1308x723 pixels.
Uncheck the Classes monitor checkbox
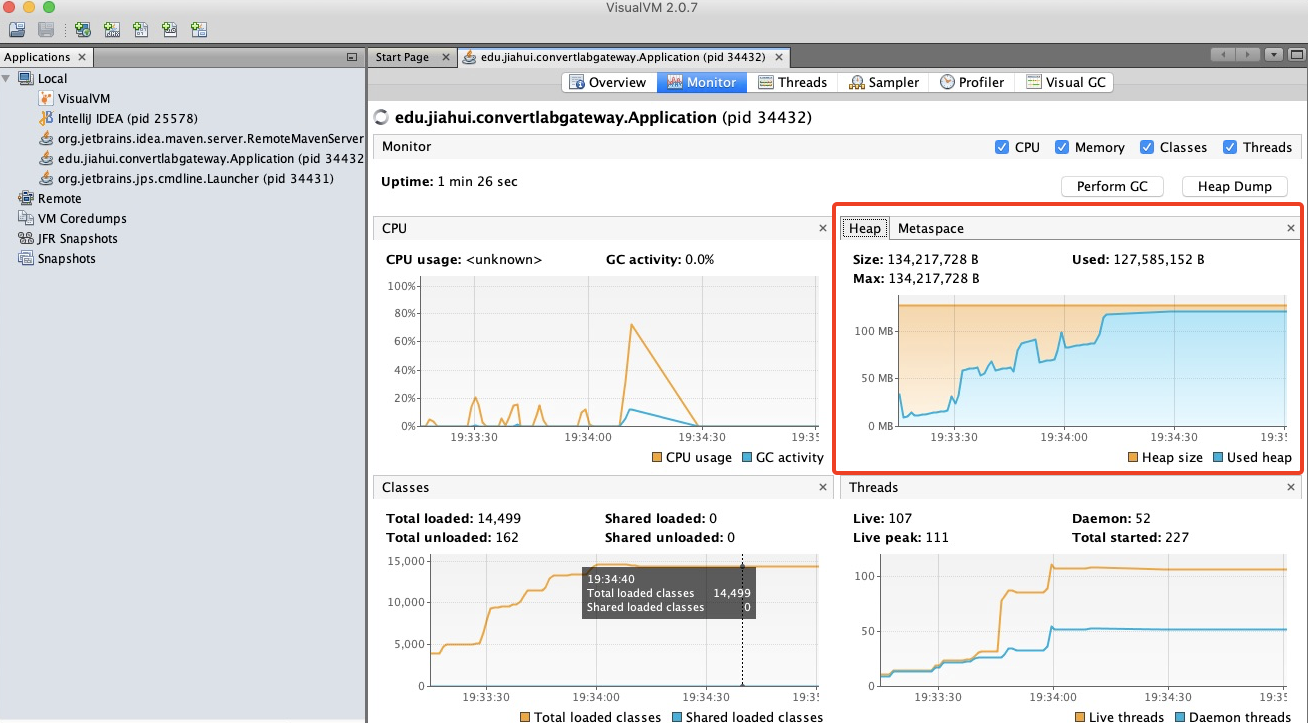click(1147, 147)
